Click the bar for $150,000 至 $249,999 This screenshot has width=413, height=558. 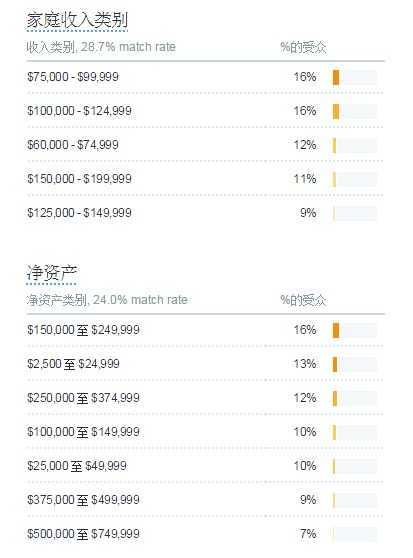tap(355, 330)
